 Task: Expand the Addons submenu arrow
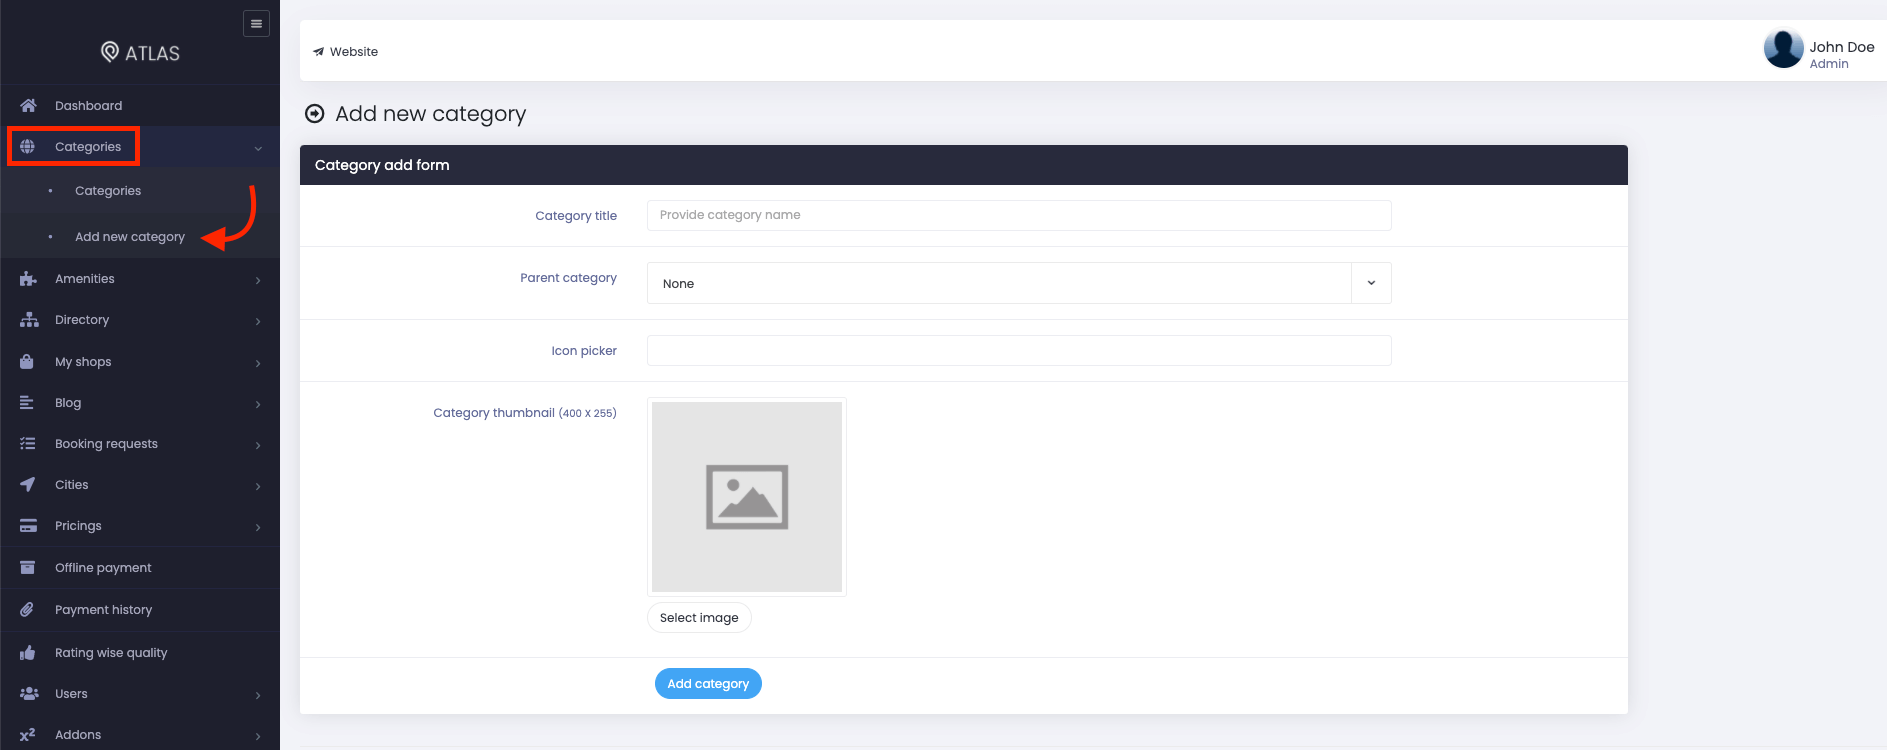[x=258, y=736]
